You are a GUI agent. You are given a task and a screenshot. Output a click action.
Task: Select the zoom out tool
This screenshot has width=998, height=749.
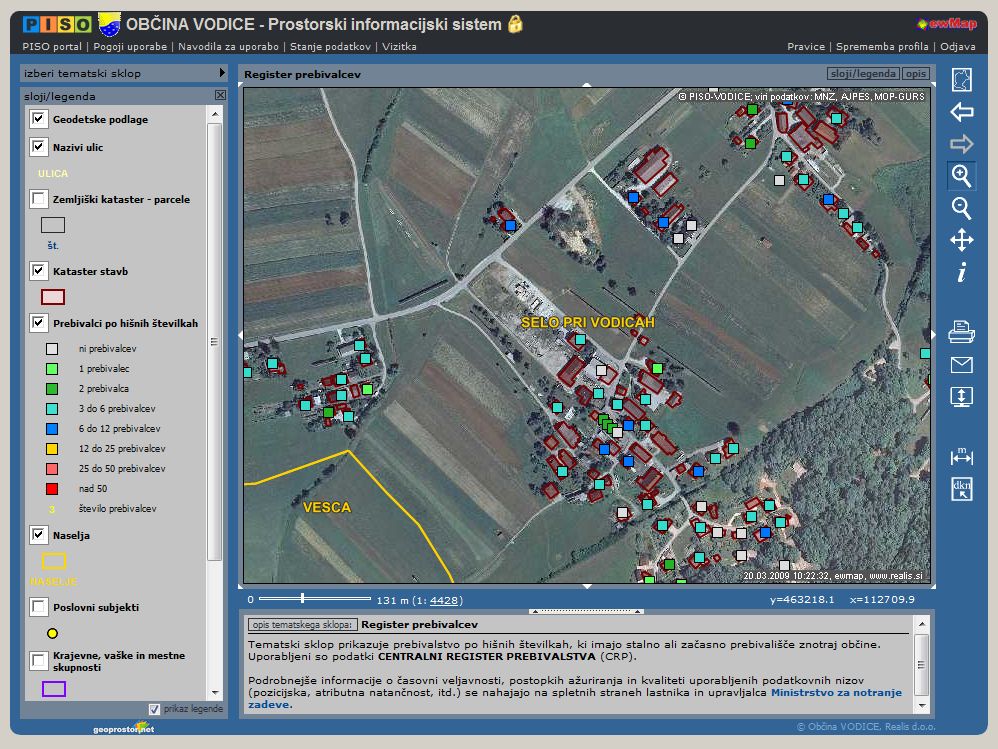click(x=961, y=208)
